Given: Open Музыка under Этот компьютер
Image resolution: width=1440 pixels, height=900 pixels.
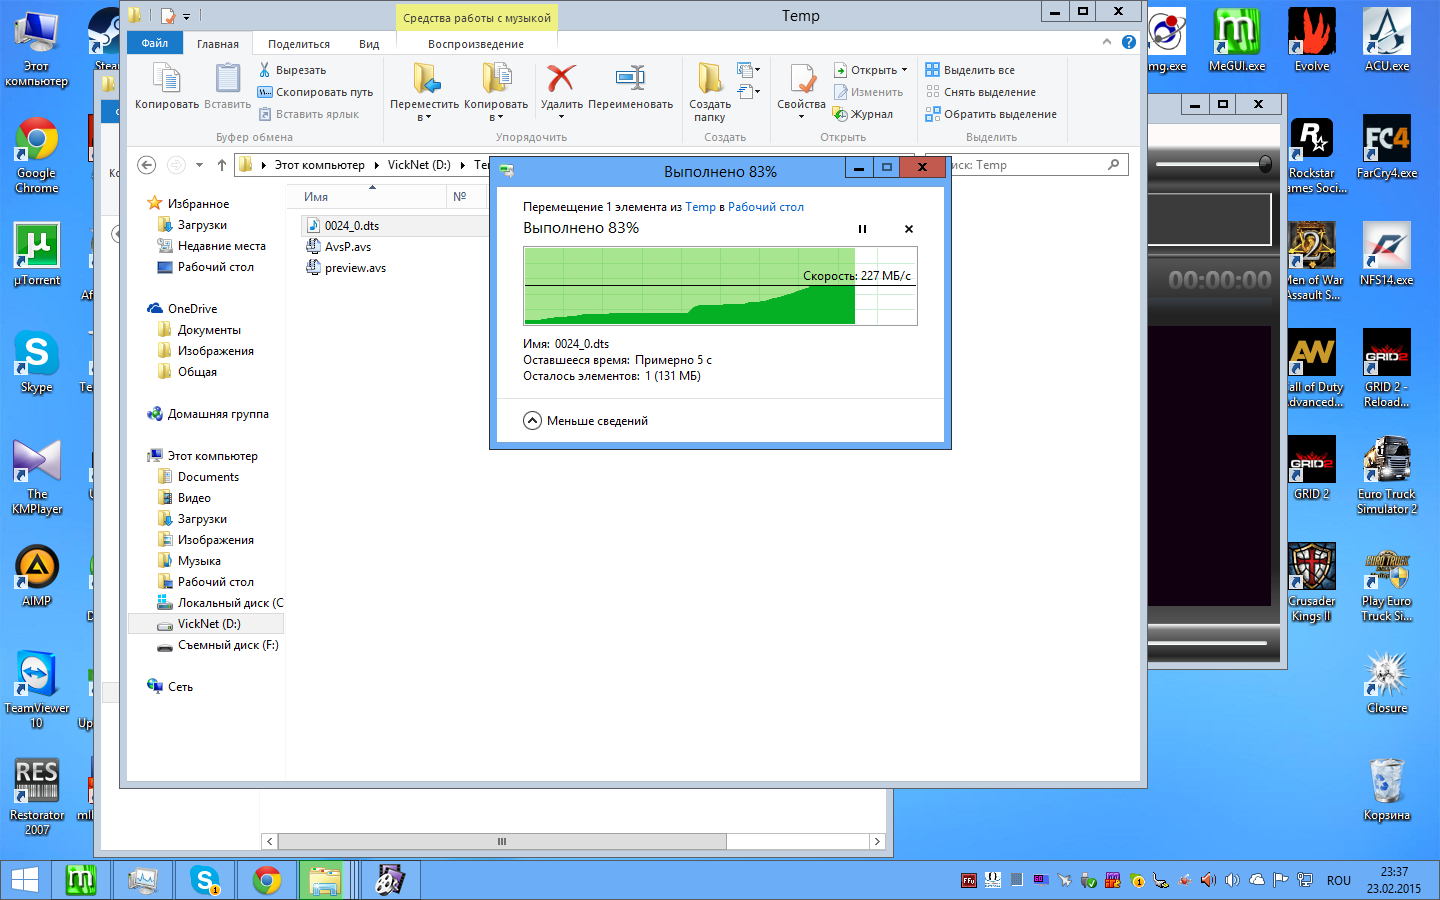Looking at the screenshot, I should click(x=199, y=561).
